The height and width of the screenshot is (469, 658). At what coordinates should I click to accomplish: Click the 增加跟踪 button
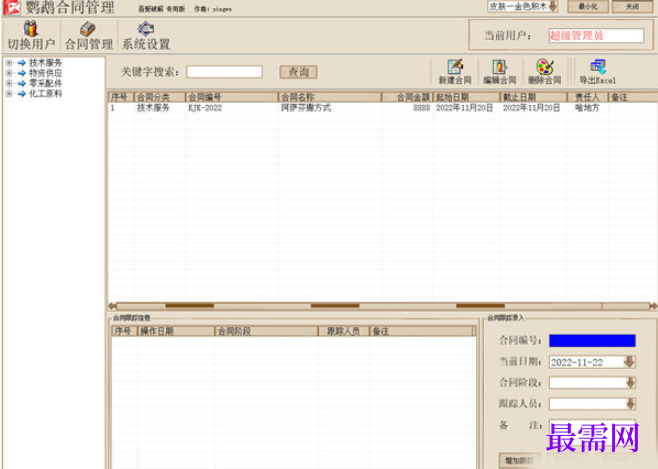(x=519, y=461)
